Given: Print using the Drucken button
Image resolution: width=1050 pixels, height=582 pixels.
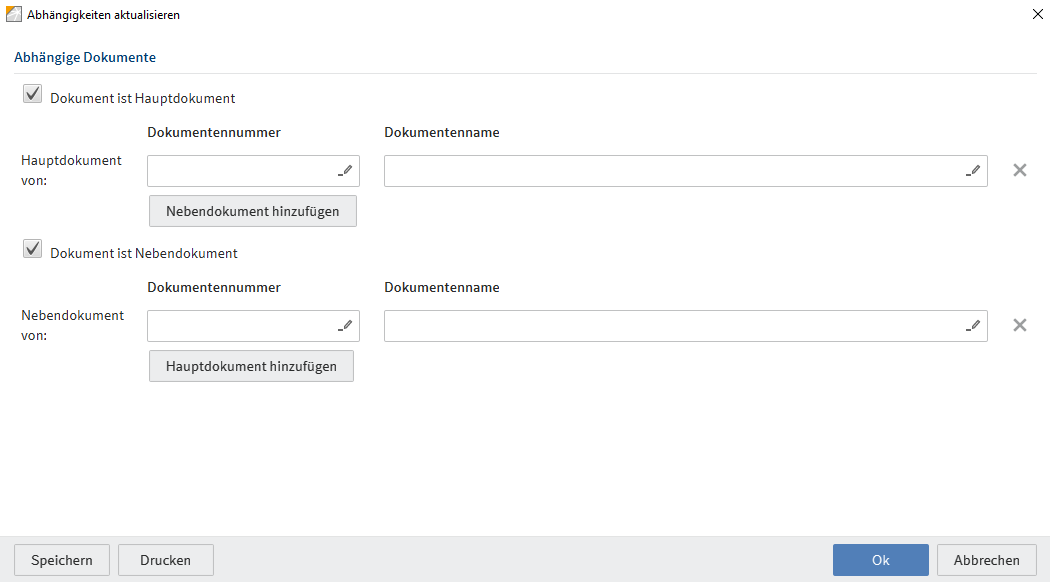Looking at the screenshot, I should (166, 560).
